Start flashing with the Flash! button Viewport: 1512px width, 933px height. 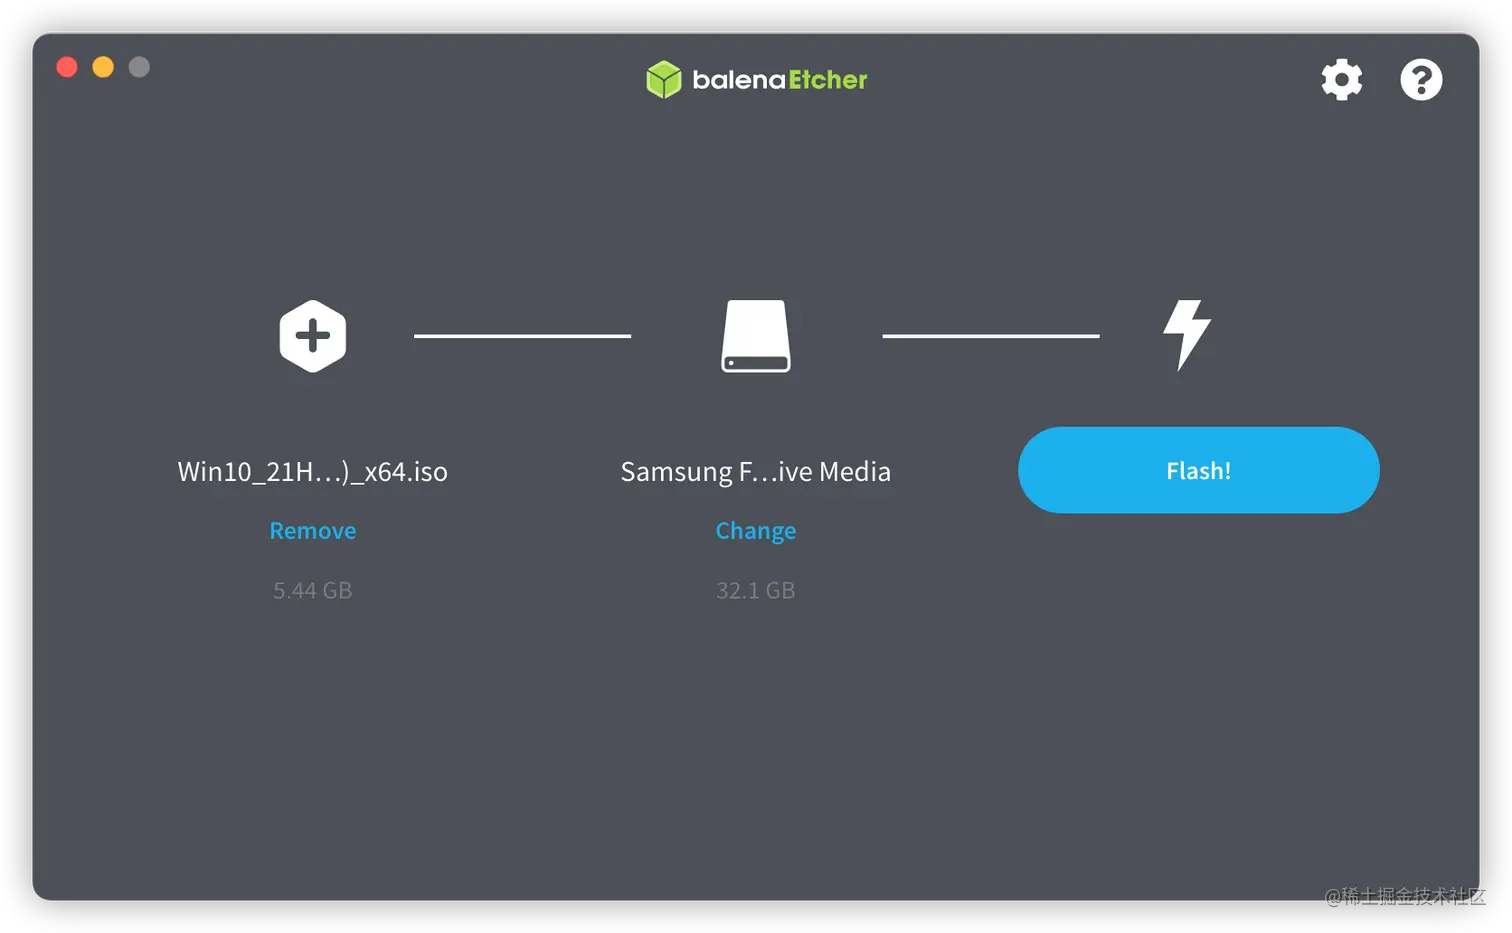(1199, 470)
